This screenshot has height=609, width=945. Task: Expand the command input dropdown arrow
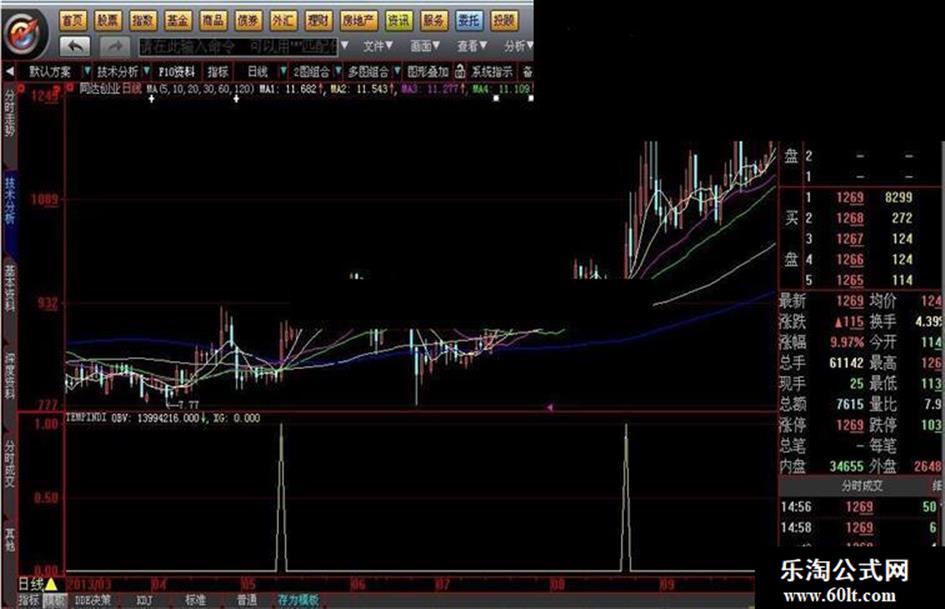345,46
